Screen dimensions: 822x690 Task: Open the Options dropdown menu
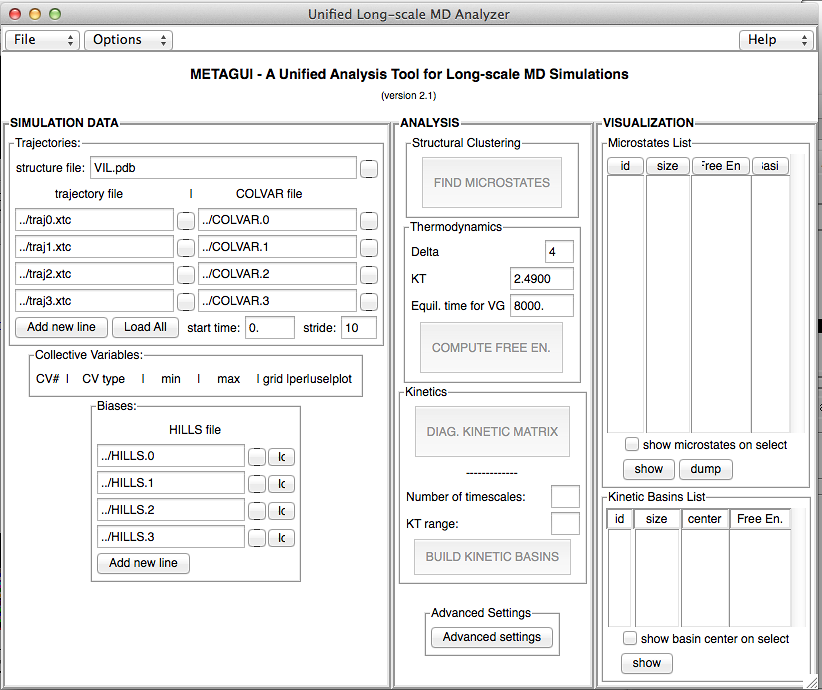pyautogui.click(x=128, y=40)
